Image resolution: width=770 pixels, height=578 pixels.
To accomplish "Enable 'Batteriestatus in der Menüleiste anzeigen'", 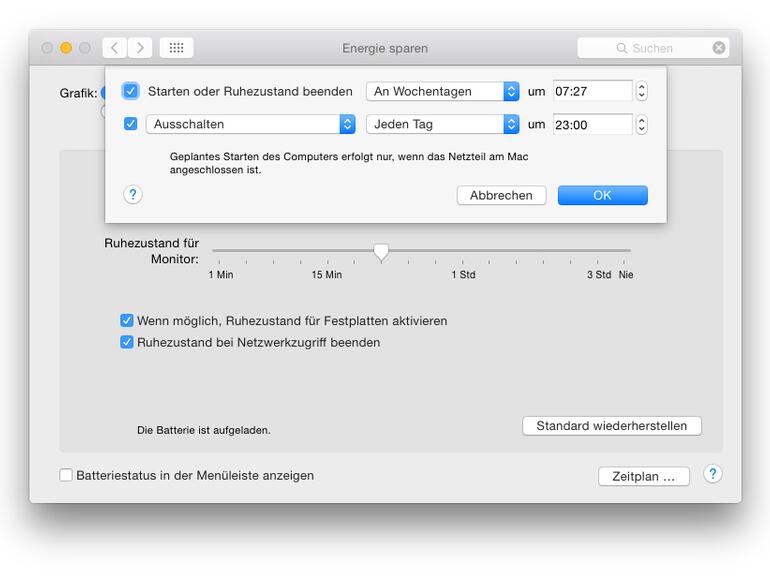I will (66, 475).
